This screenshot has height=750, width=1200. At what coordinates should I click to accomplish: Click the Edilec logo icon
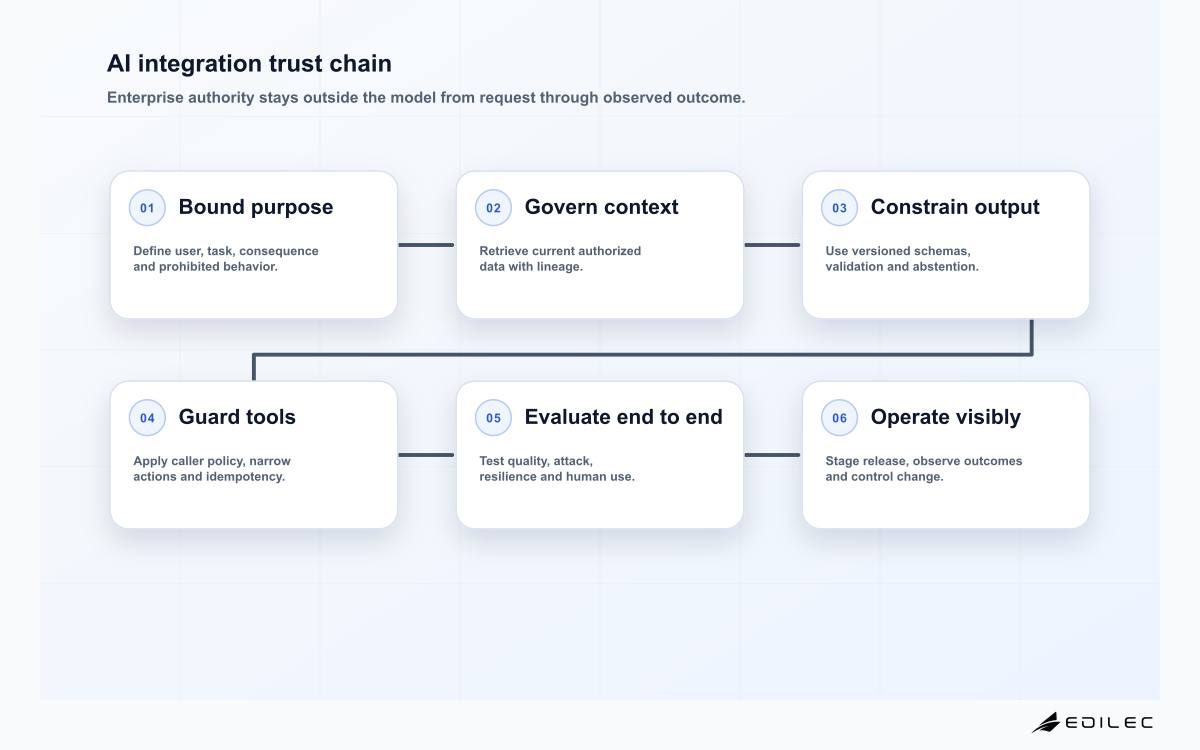point(1046,722)
